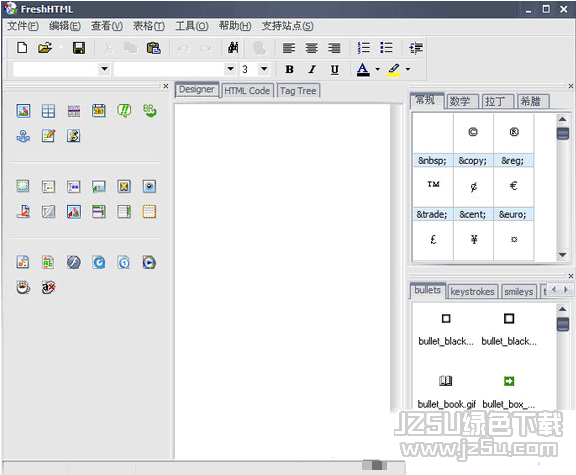
Task: Insert table icon in left panel
Action: 48,111
